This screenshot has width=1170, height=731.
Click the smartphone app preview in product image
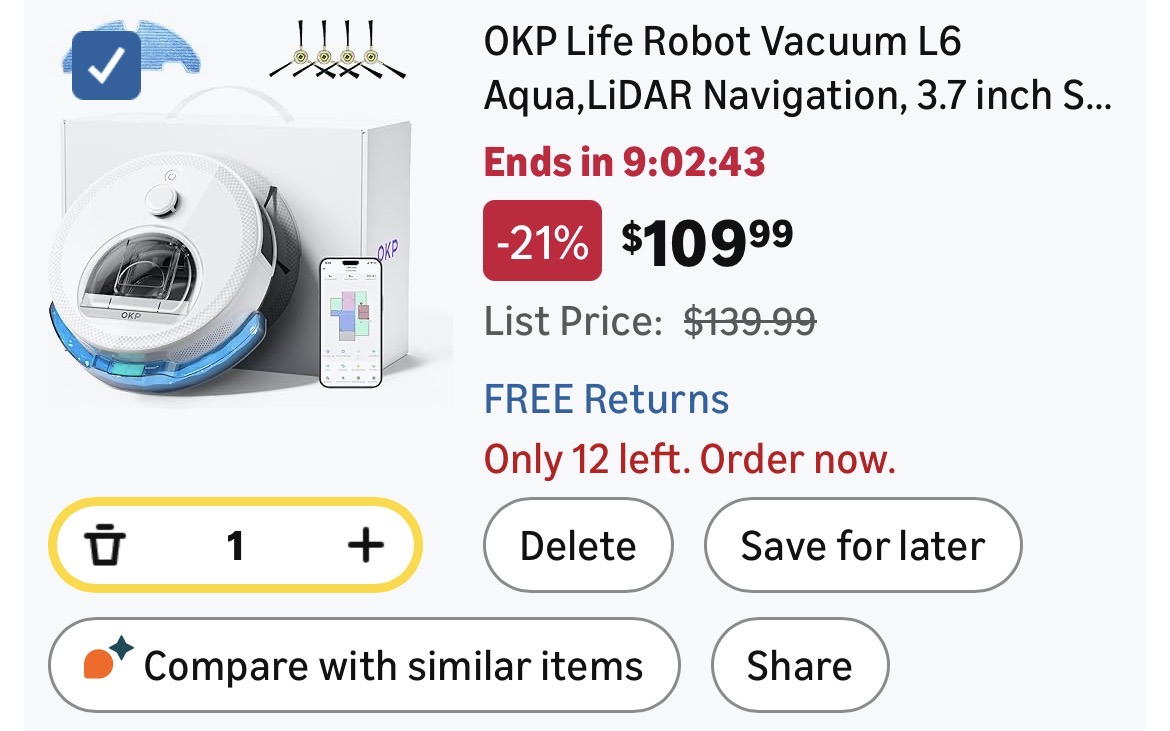point(350,322)
